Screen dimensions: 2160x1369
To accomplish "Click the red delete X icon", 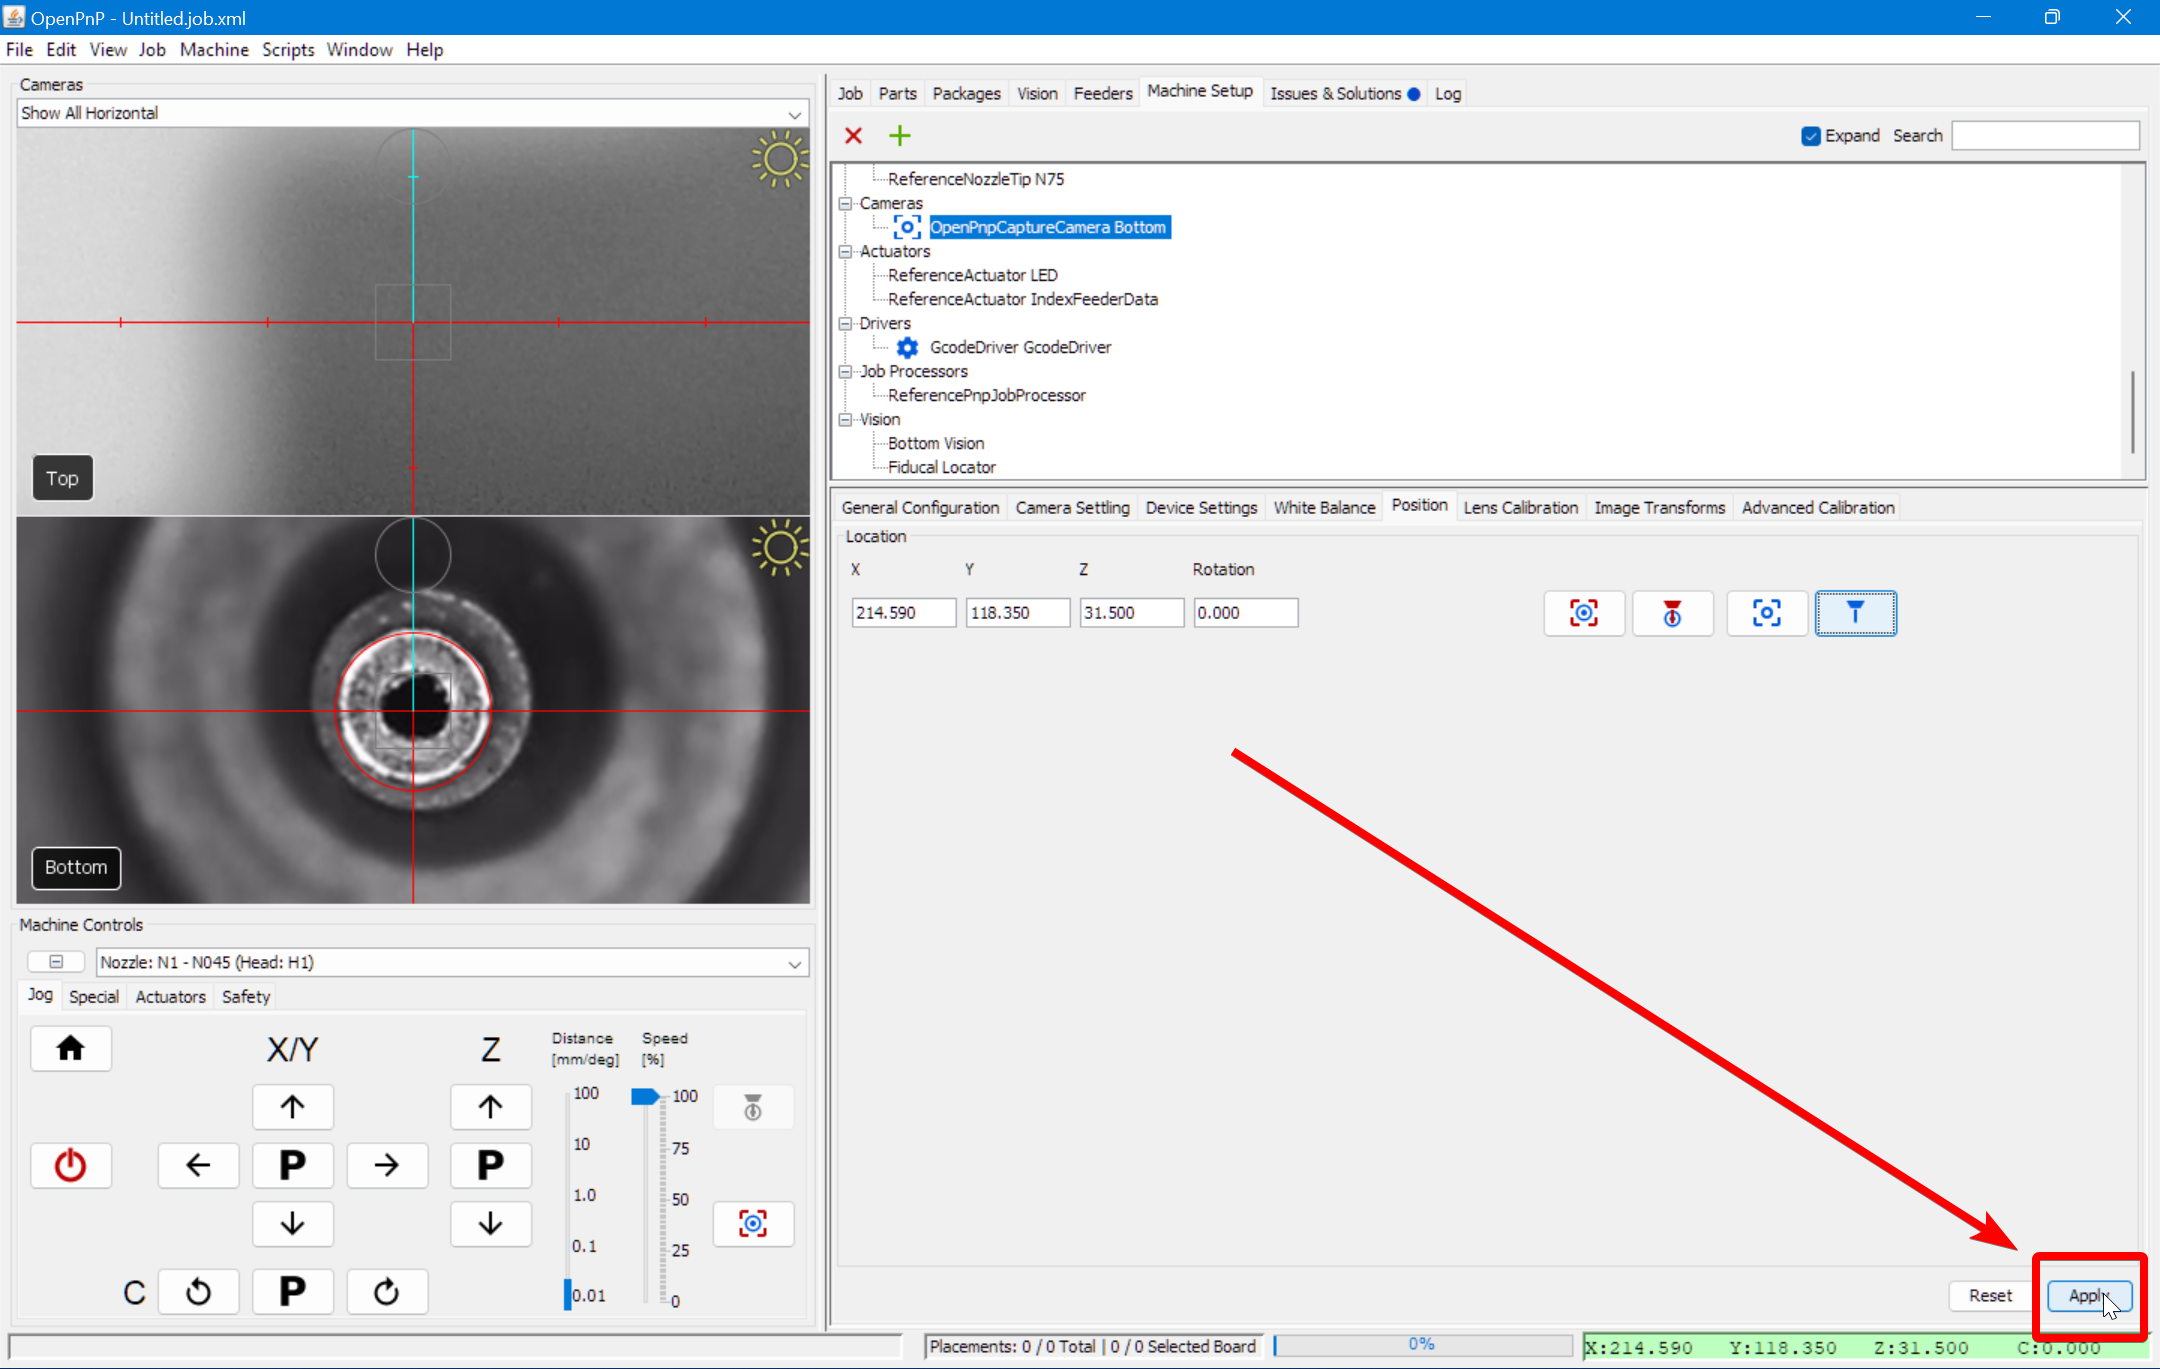I will click(853, 135).
